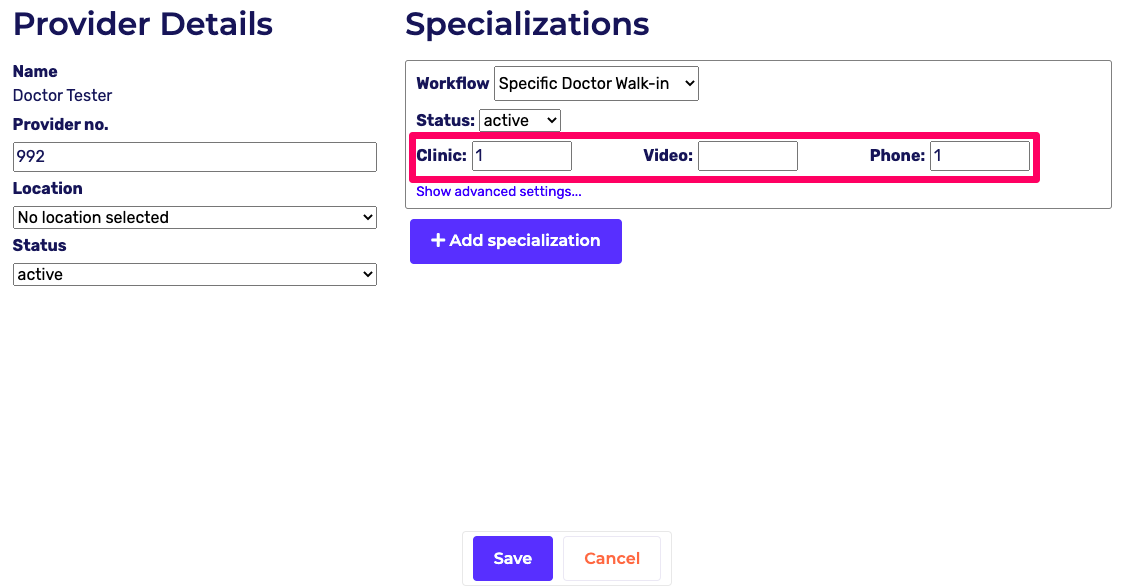
Task: Click the Workflow label
Action: [x=452, y=84]
